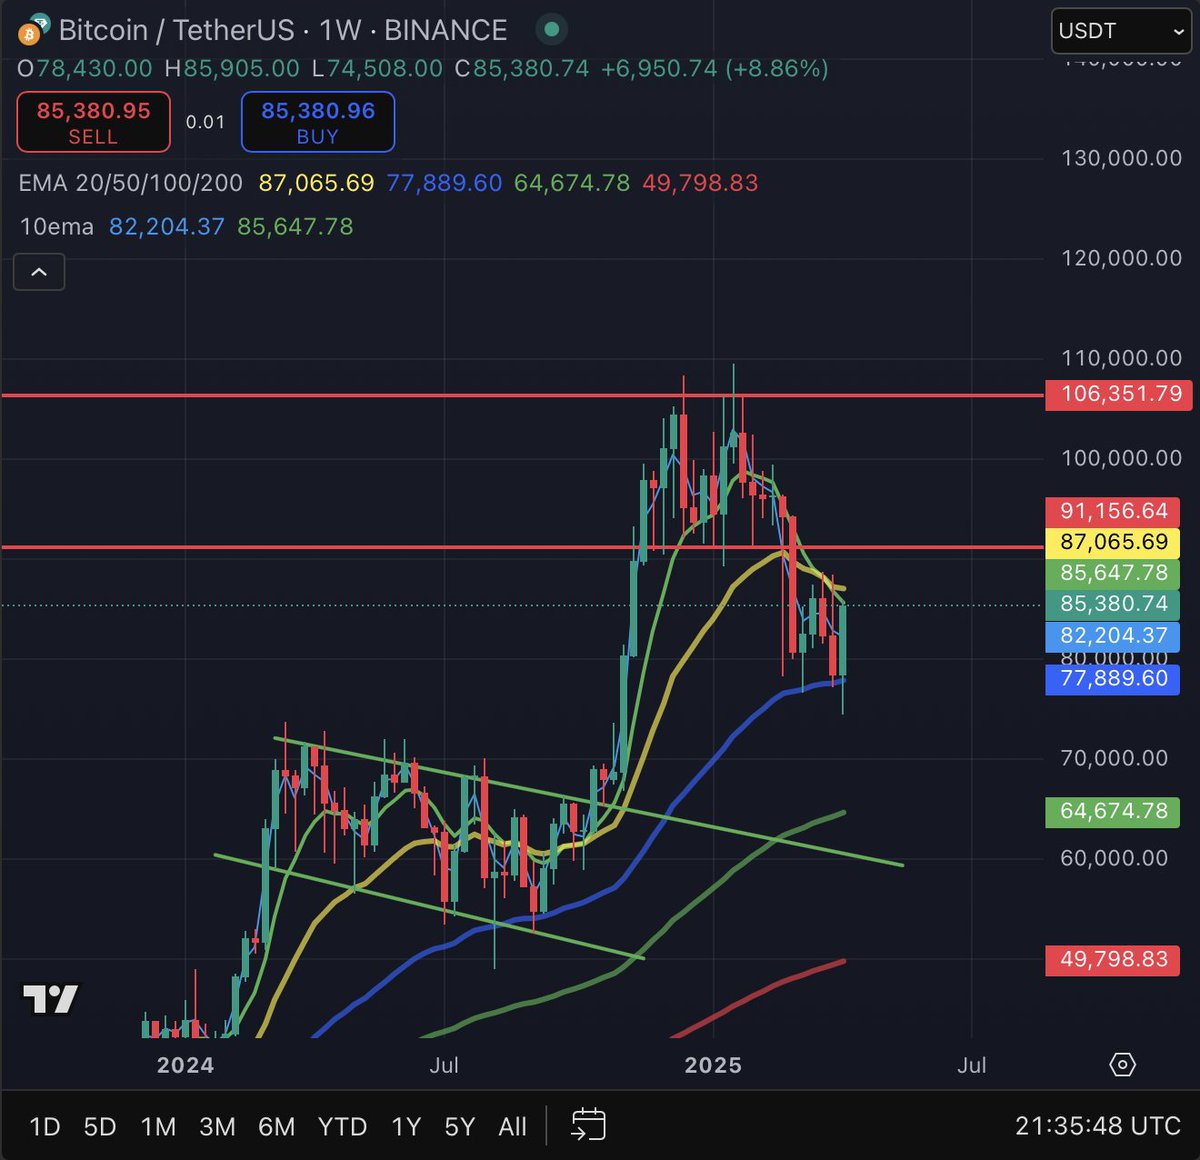Click the green market status dot
1200x1160 pixels.
(x=550, y=30)
